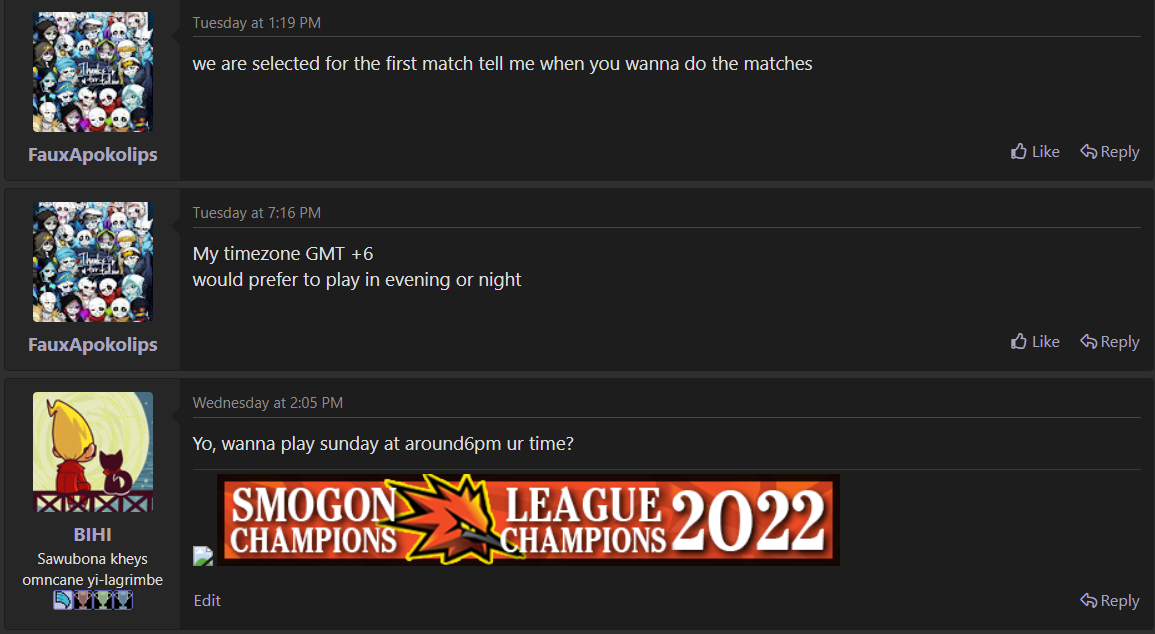Open FauxApokolips avatar on first post
The width and height of the screenshot is (1155, 634).
pyautogui.click(x=93, y=72)
